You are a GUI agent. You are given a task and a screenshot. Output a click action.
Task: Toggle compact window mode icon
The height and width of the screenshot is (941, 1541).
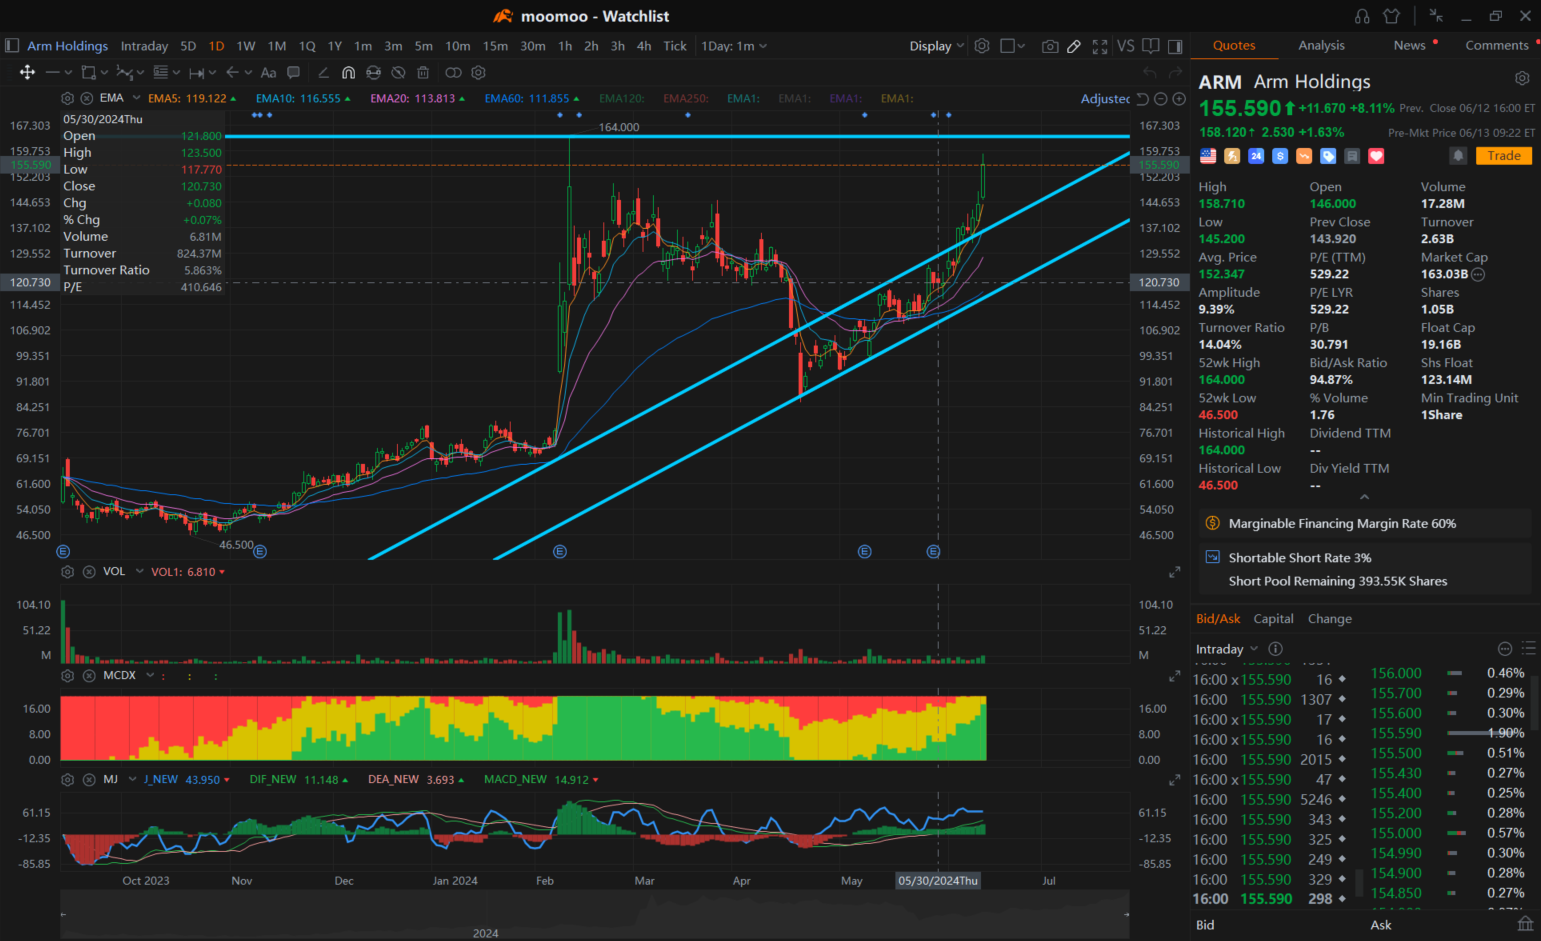(x=1436, y=16)
